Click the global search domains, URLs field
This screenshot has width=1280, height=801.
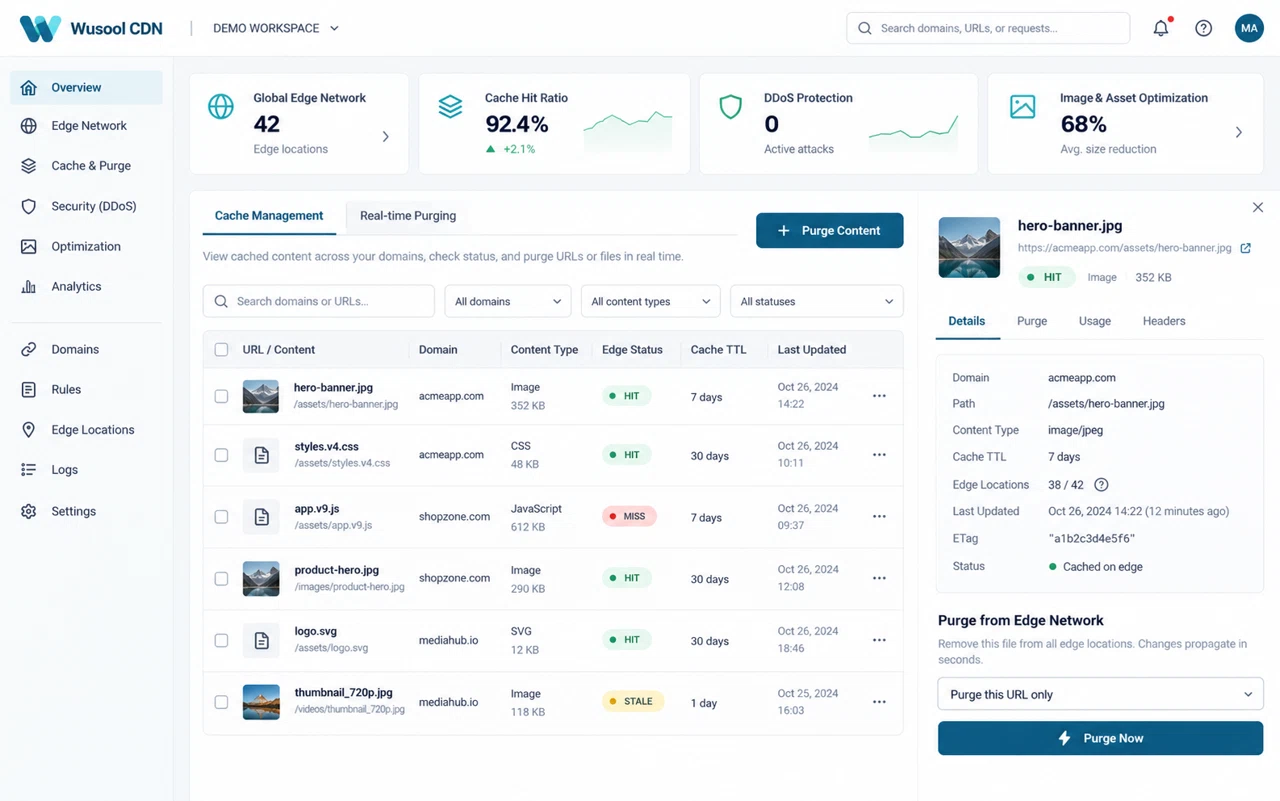[x=988, y=28]
